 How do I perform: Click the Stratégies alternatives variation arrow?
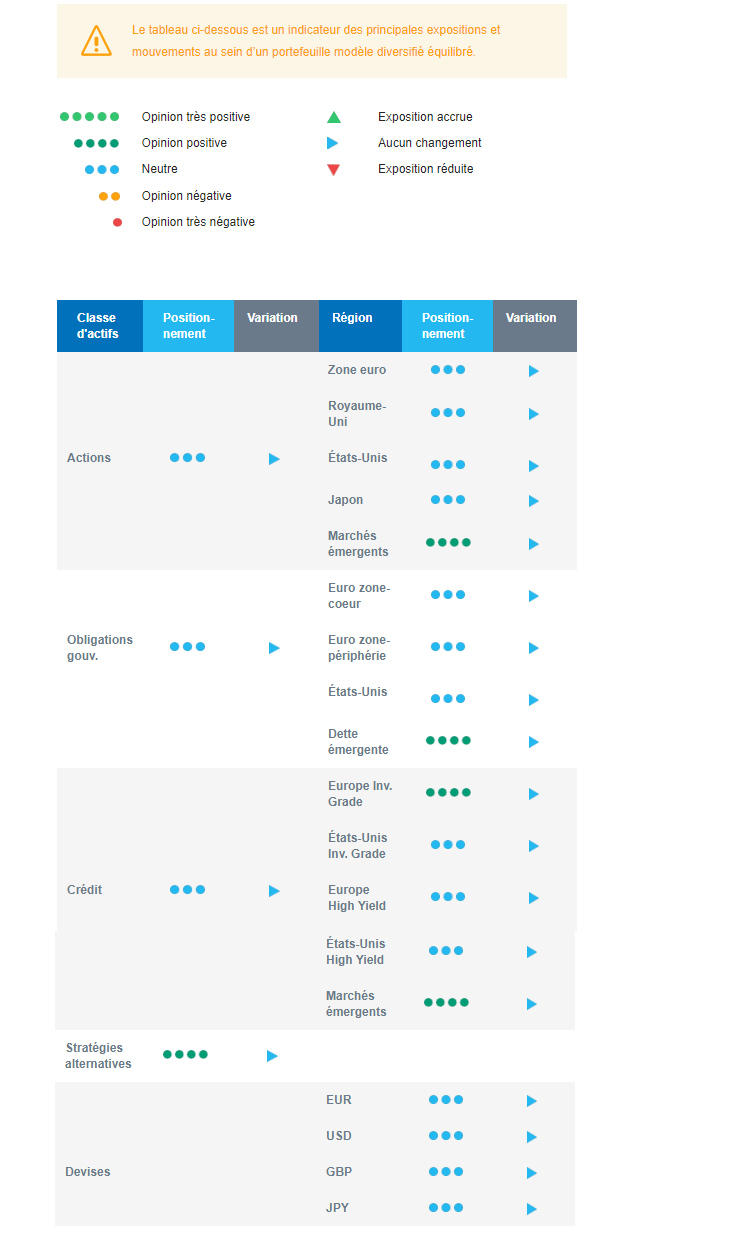272,1056
